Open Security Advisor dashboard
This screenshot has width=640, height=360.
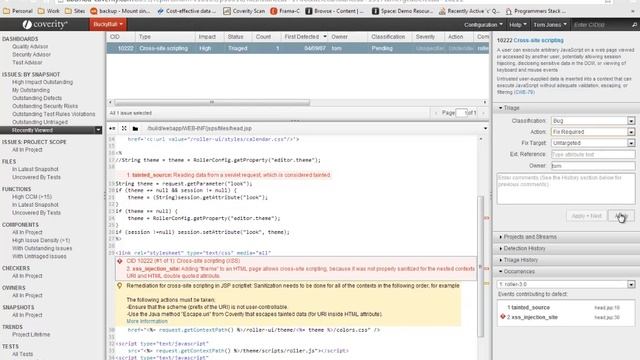31,54
